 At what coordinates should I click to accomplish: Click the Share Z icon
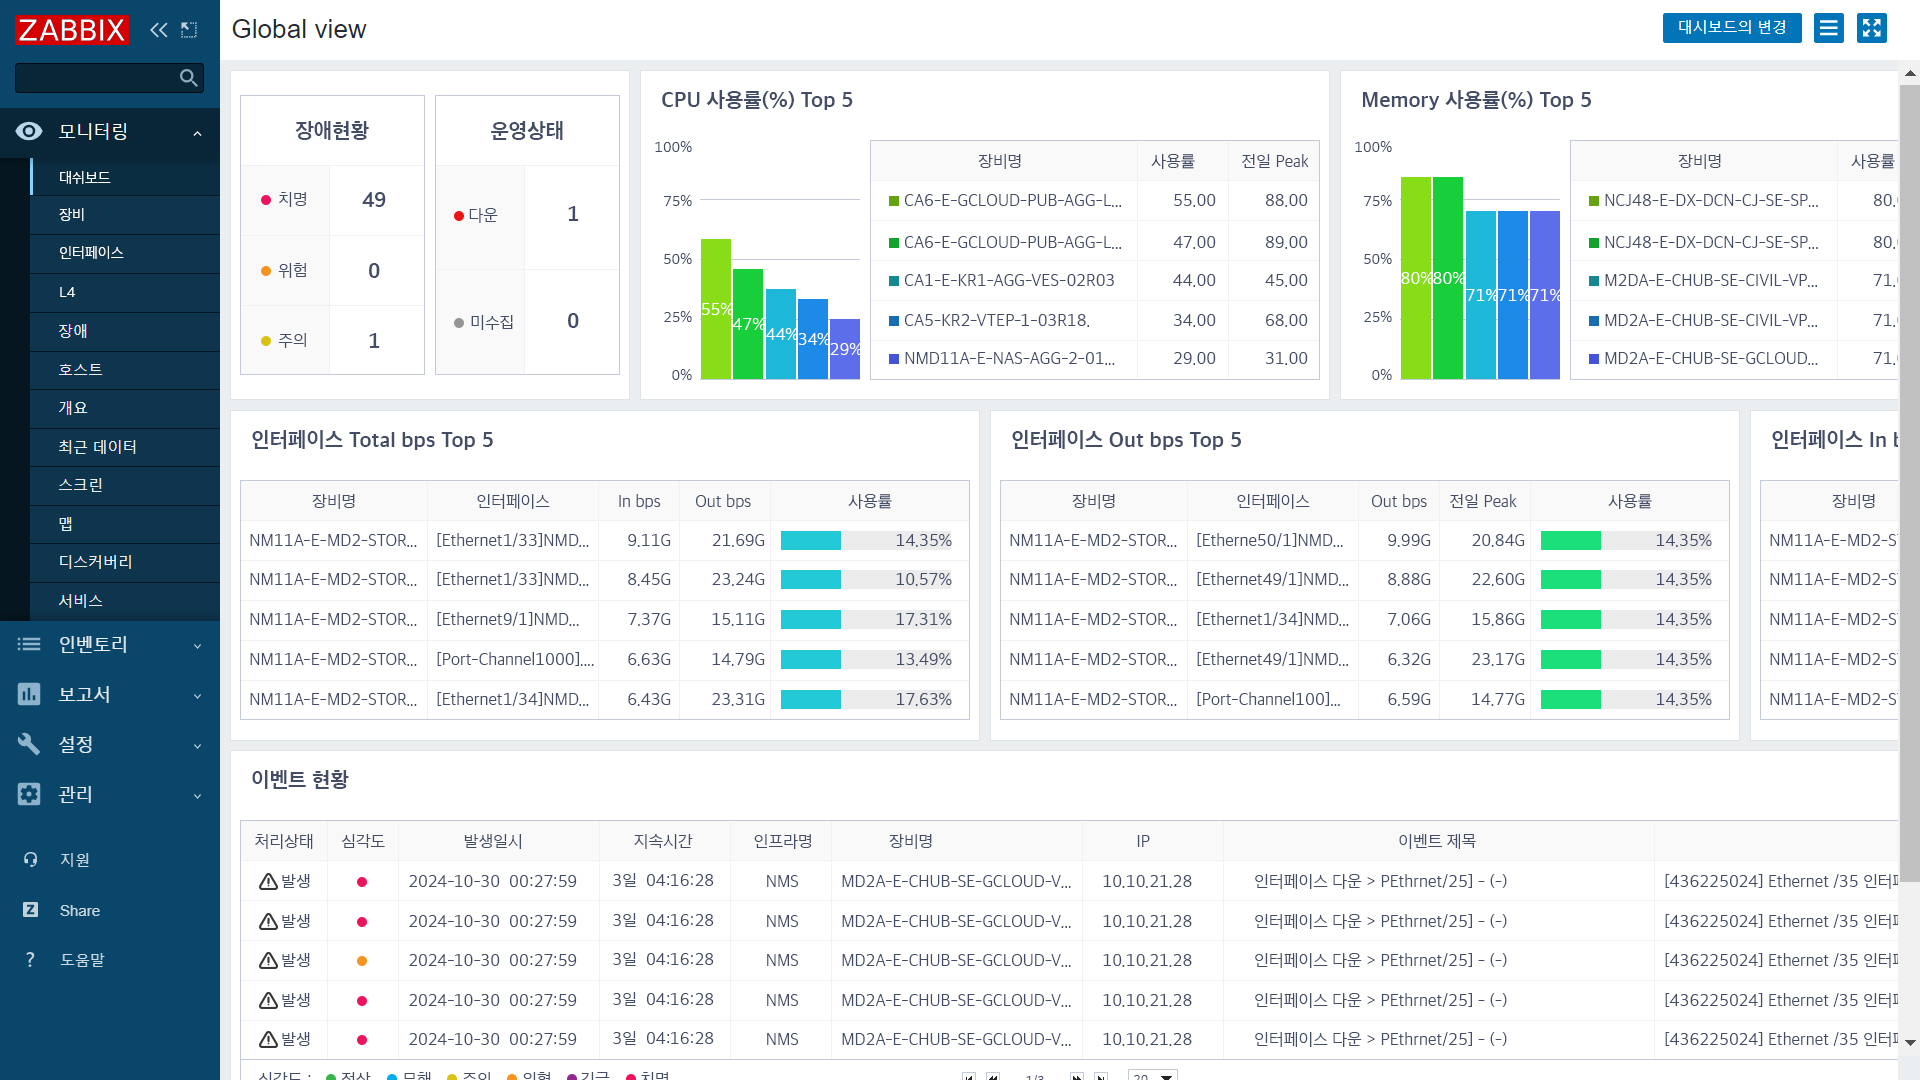tap(30, 910)
